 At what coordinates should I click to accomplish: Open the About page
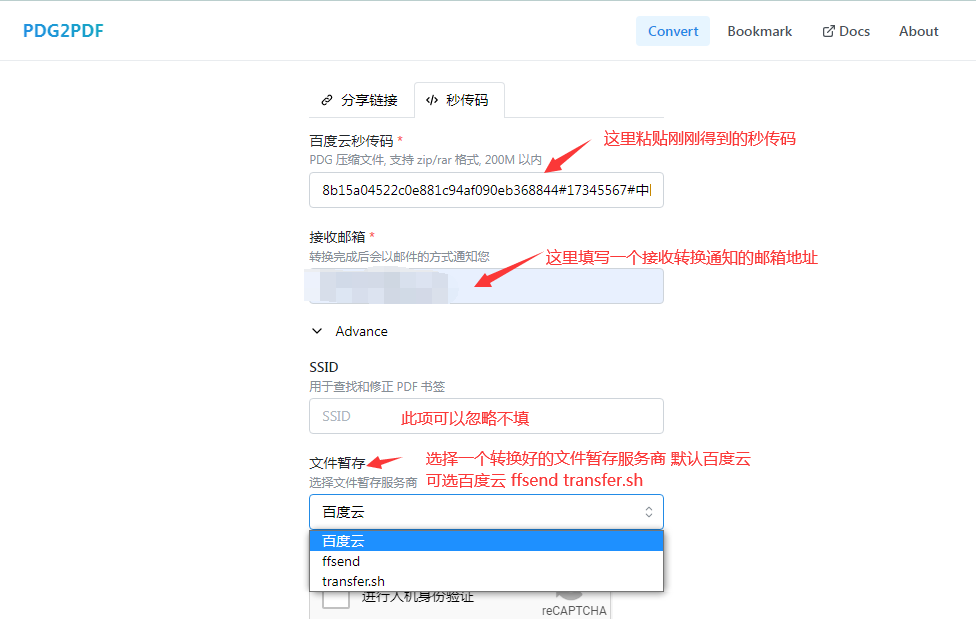click(918, 31)
